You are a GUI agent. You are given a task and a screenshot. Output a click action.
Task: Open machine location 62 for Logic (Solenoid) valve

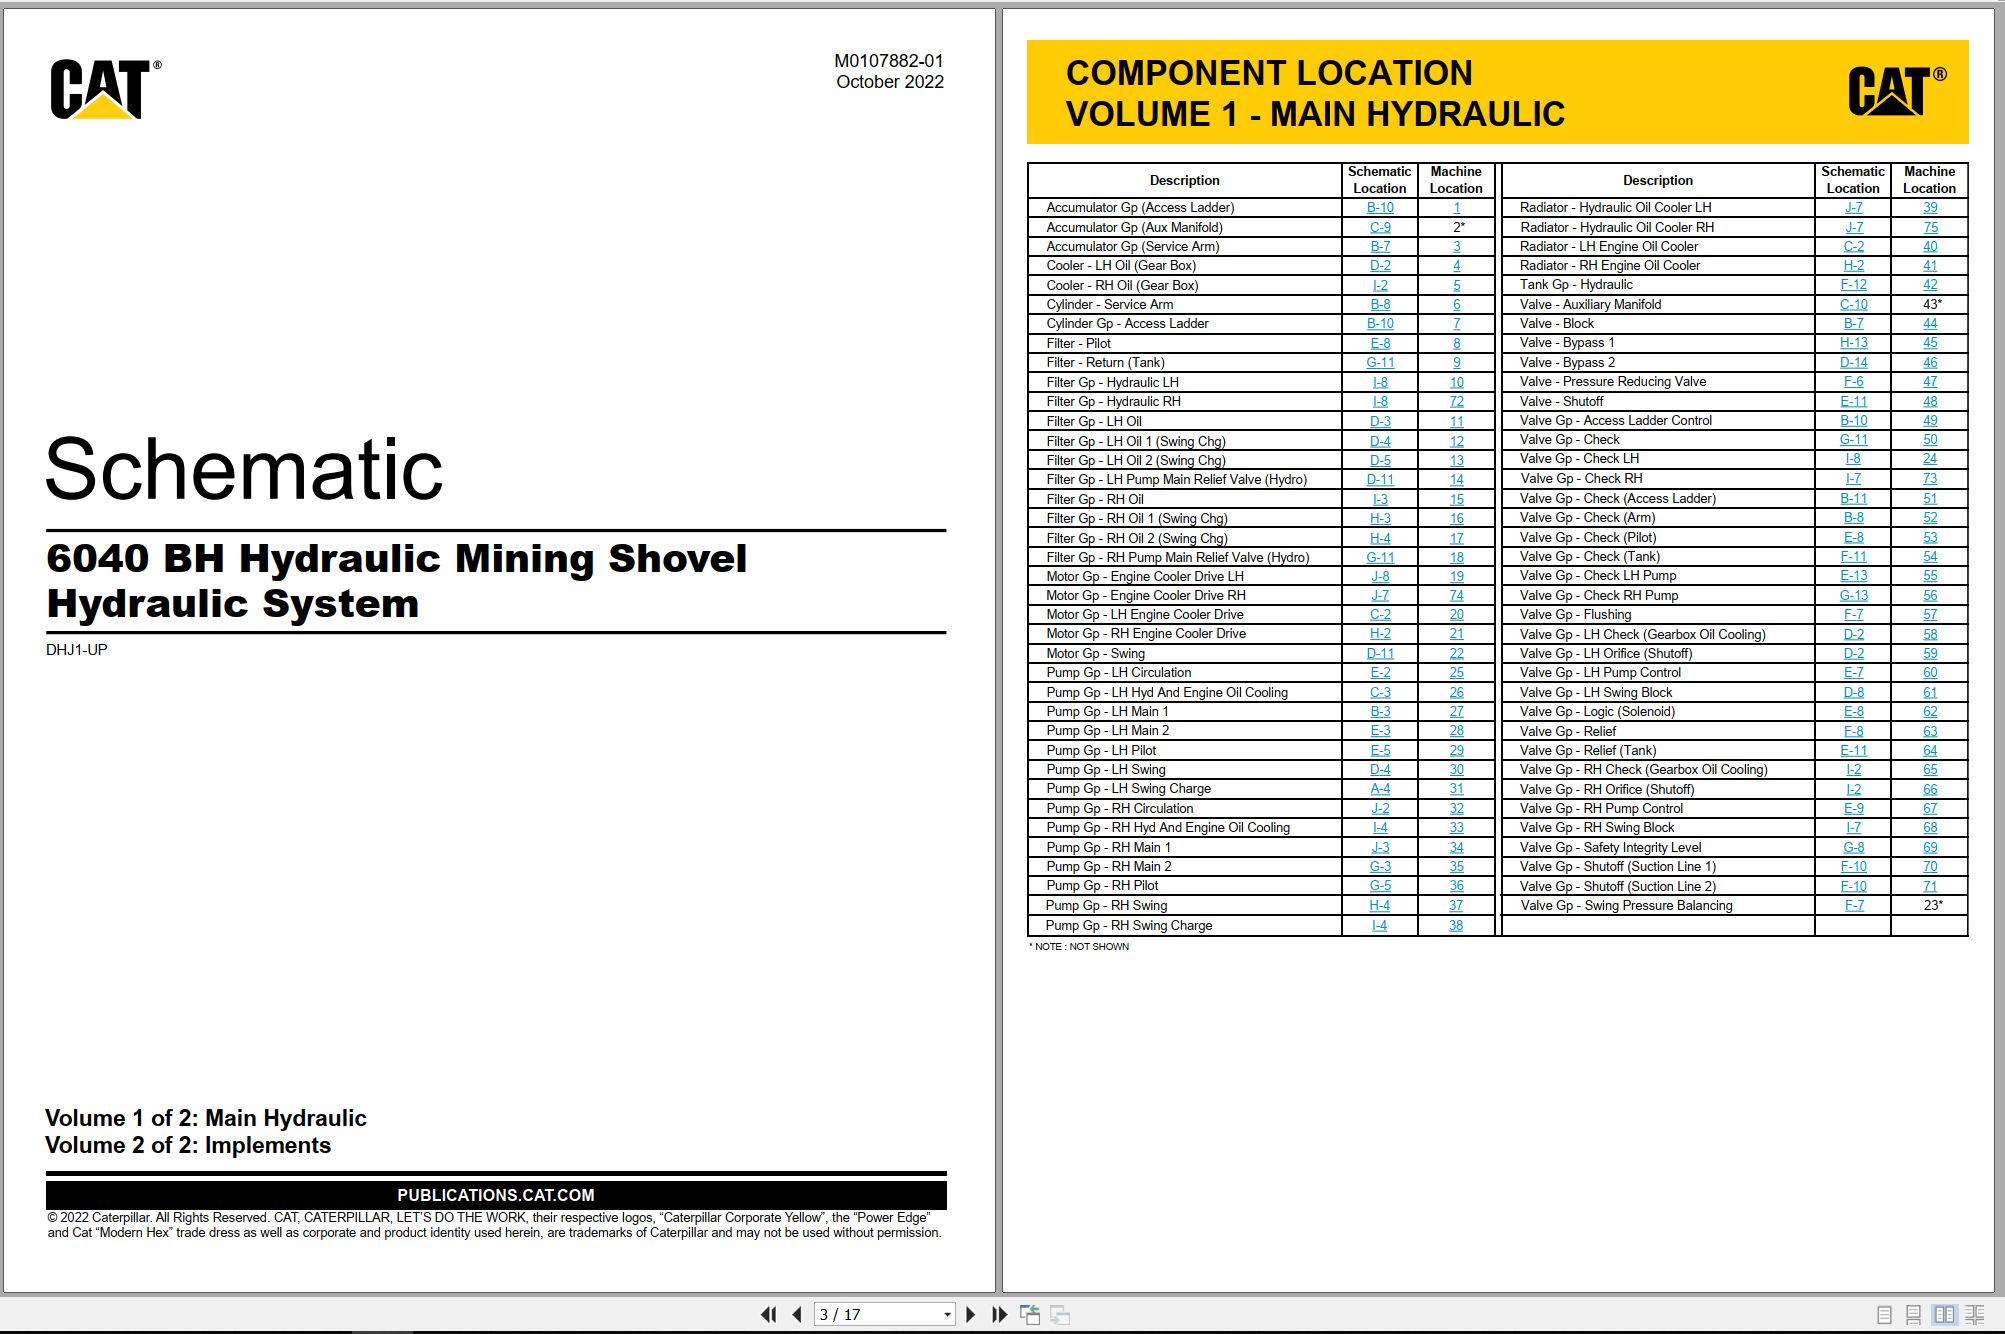pos(1930,712)
